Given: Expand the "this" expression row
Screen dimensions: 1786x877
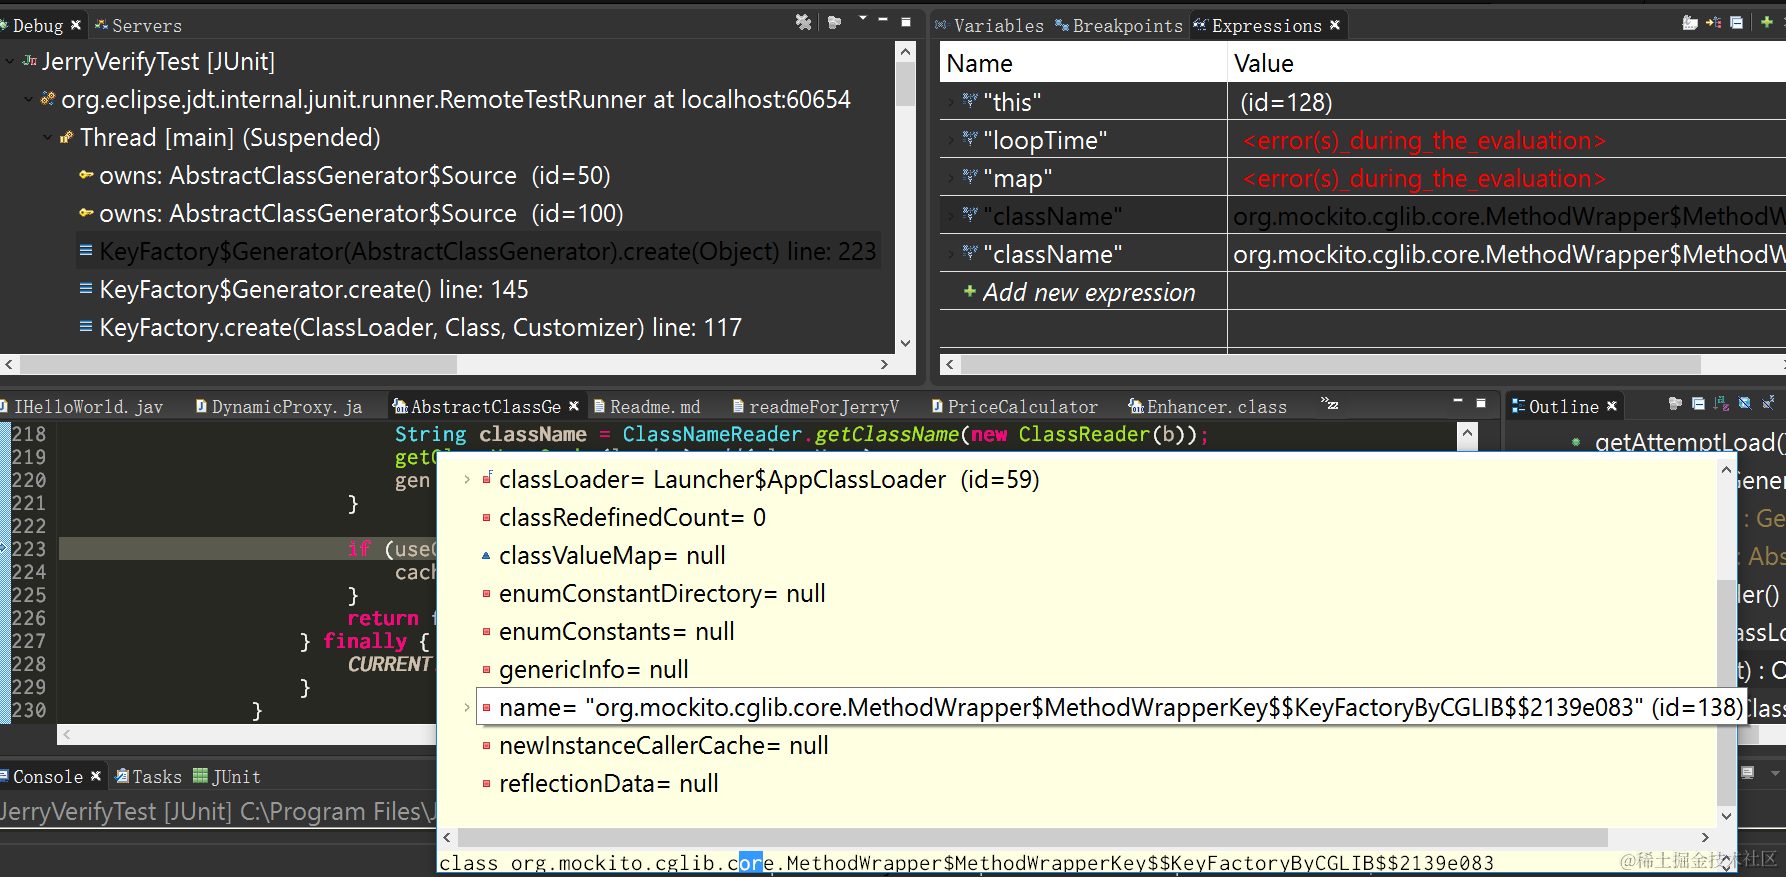Looking at the screenshot, I should coord(950,102).
